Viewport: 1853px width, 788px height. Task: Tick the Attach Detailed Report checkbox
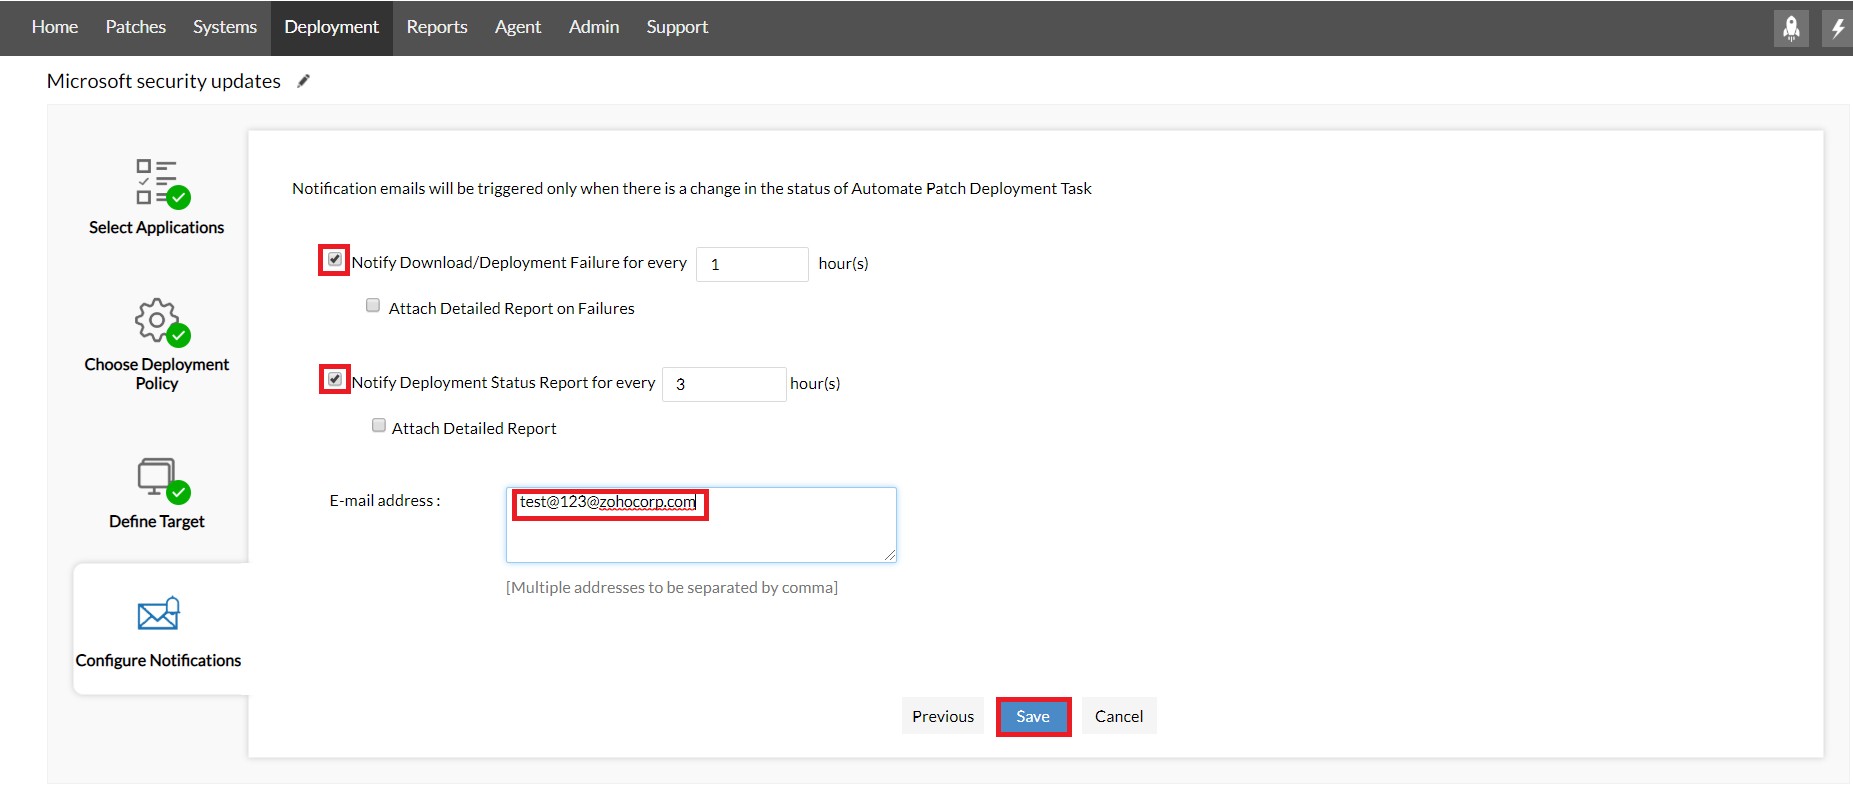point(379,426)
